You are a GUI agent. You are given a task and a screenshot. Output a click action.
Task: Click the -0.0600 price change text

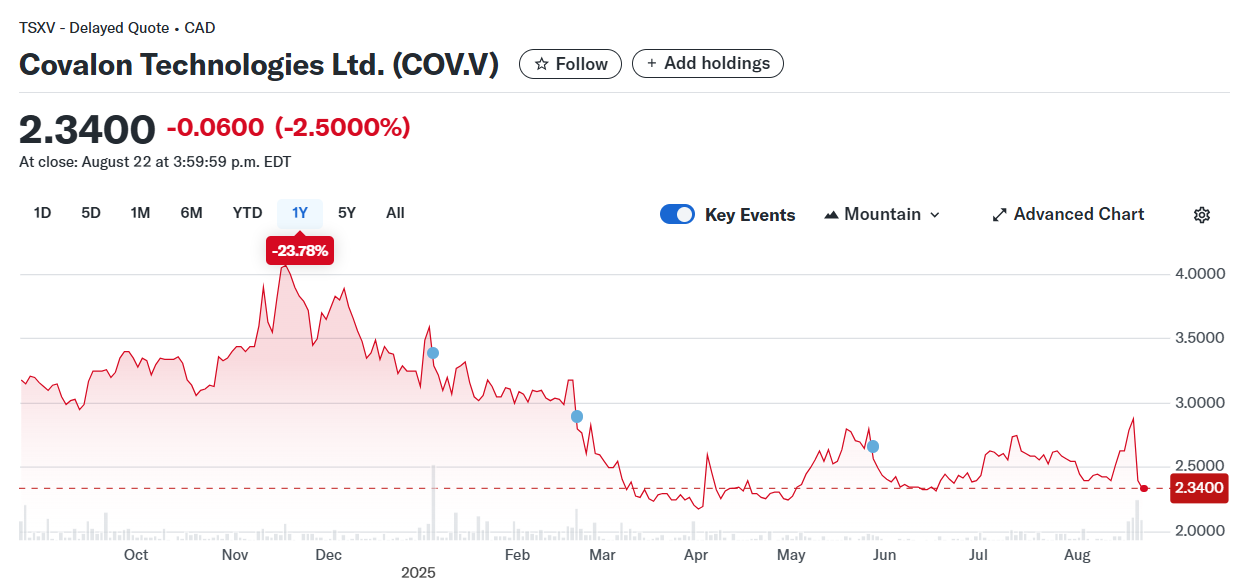(x=215, y=128)
